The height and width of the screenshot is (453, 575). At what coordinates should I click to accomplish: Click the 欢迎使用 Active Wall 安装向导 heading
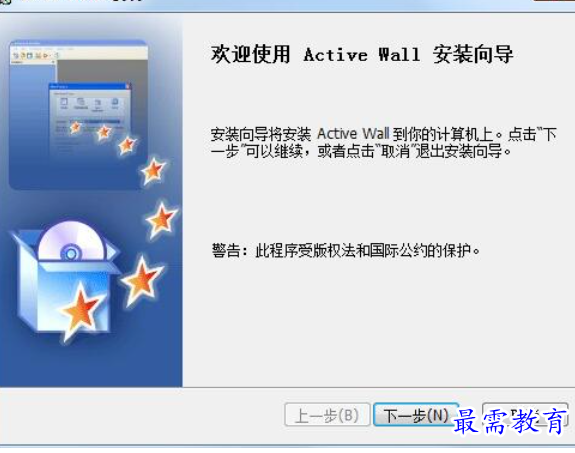tap(362, 54)
